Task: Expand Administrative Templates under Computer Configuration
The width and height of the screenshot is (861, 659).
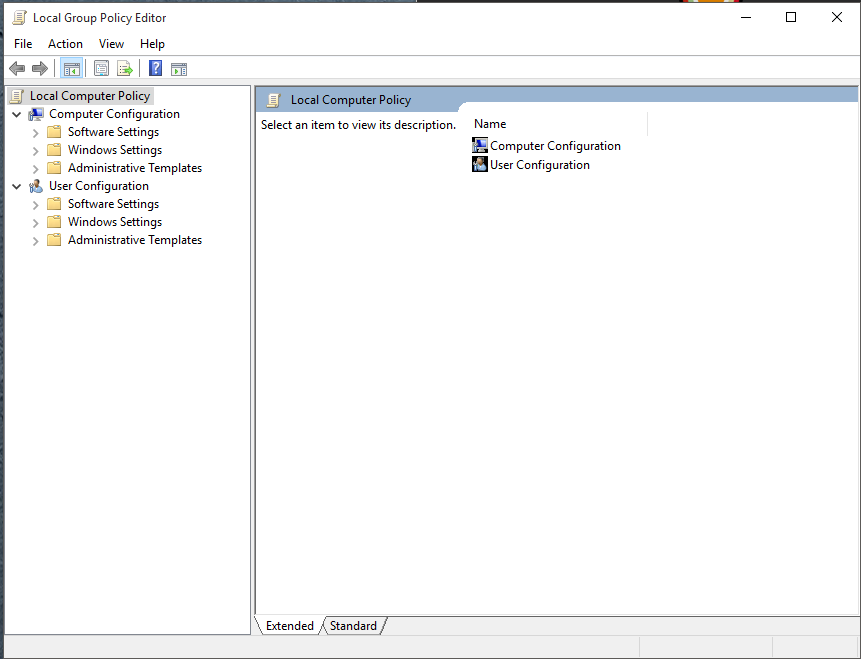Action: coord(36,169)
